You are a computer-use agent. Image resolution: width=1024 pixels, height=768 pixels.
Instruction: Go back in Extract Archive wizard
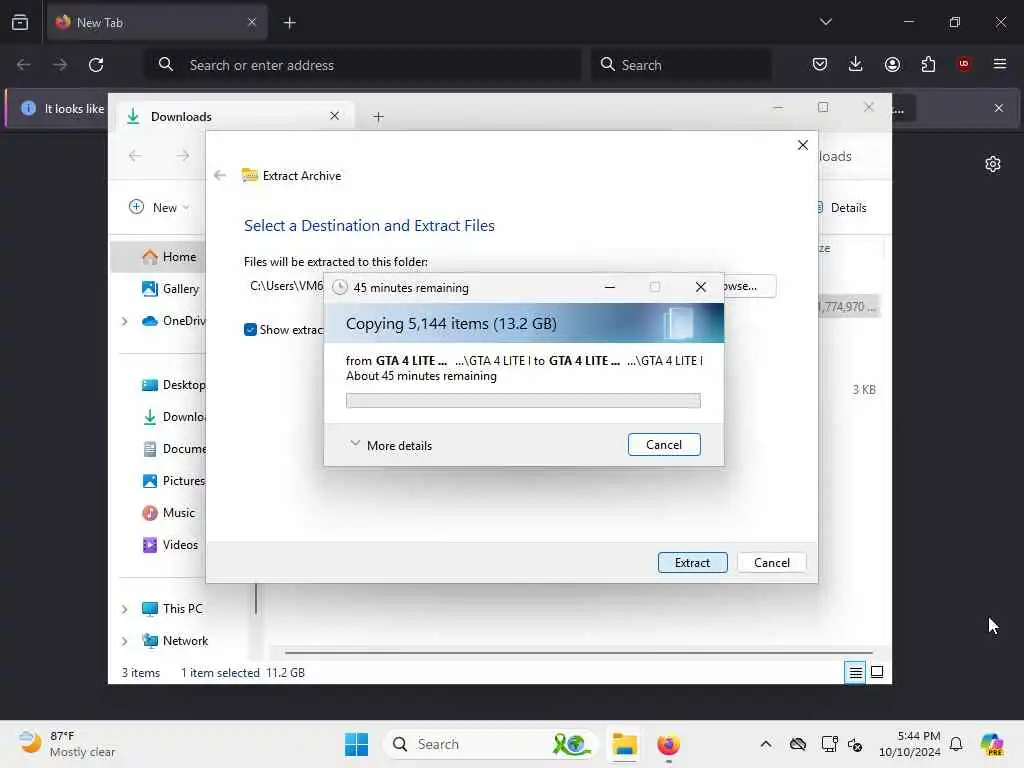[x=220, y=175]
